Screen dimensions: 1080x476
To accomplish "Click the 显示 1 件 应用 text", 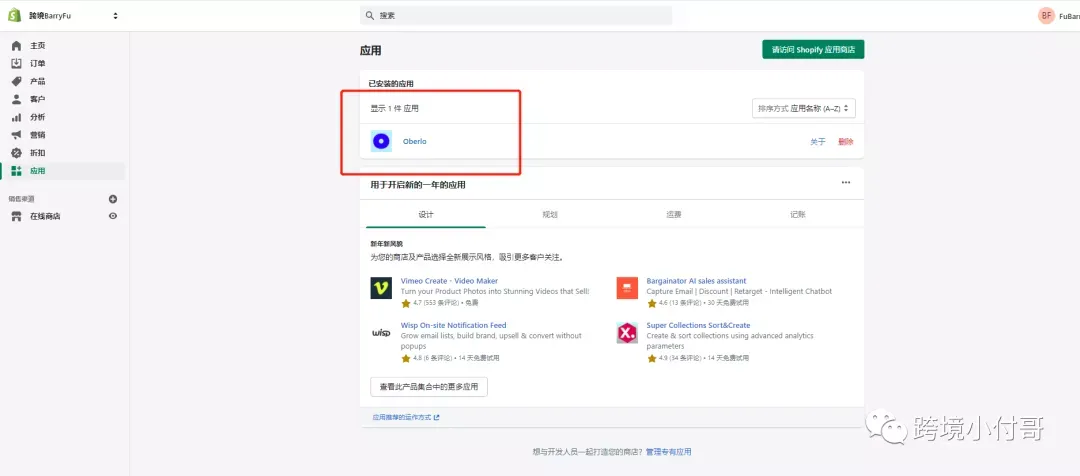I will (394, 109).
